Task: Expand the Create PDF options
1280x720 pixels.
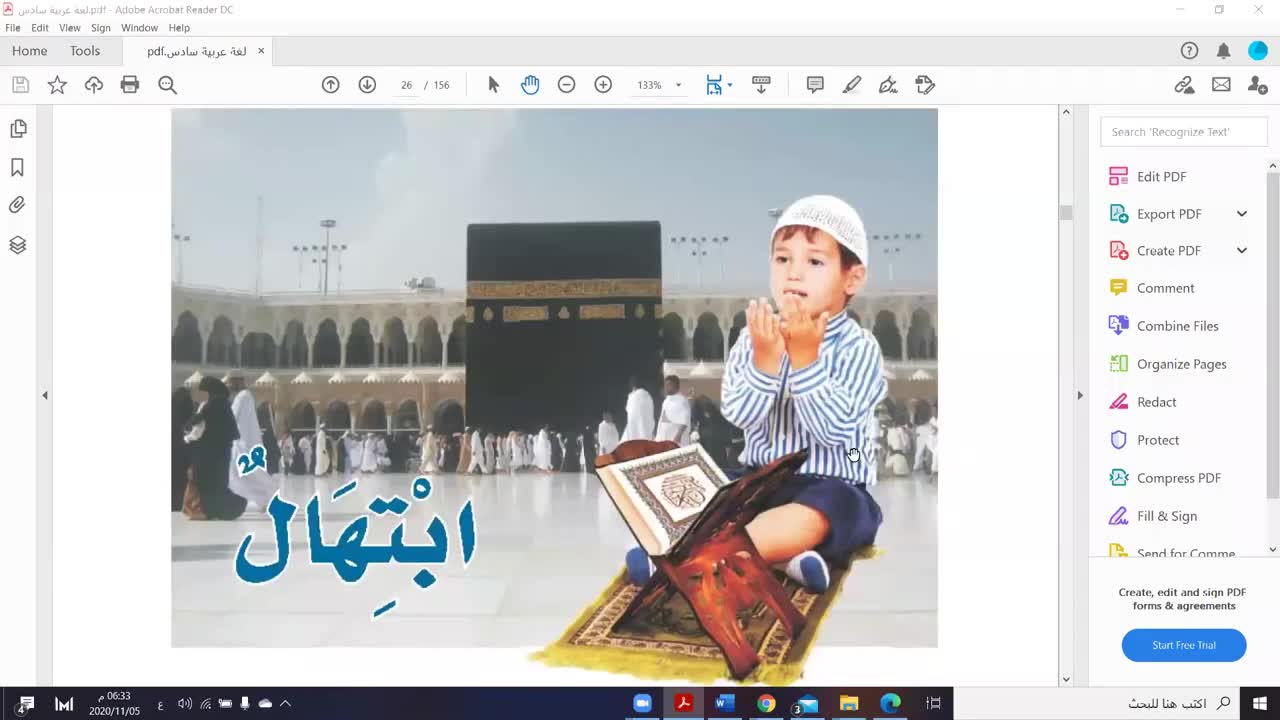Action: [x=1241, y=251]
